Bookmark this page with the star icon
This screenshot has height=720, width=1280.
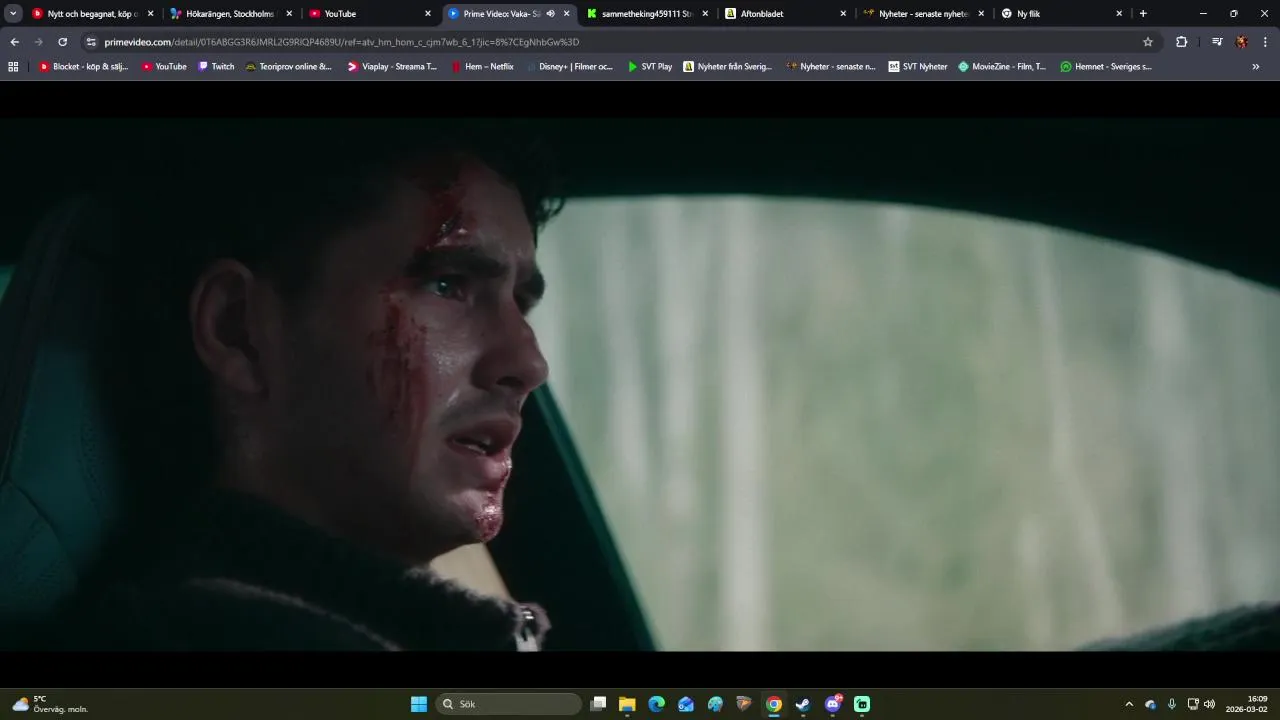[x=1148, y=42]
